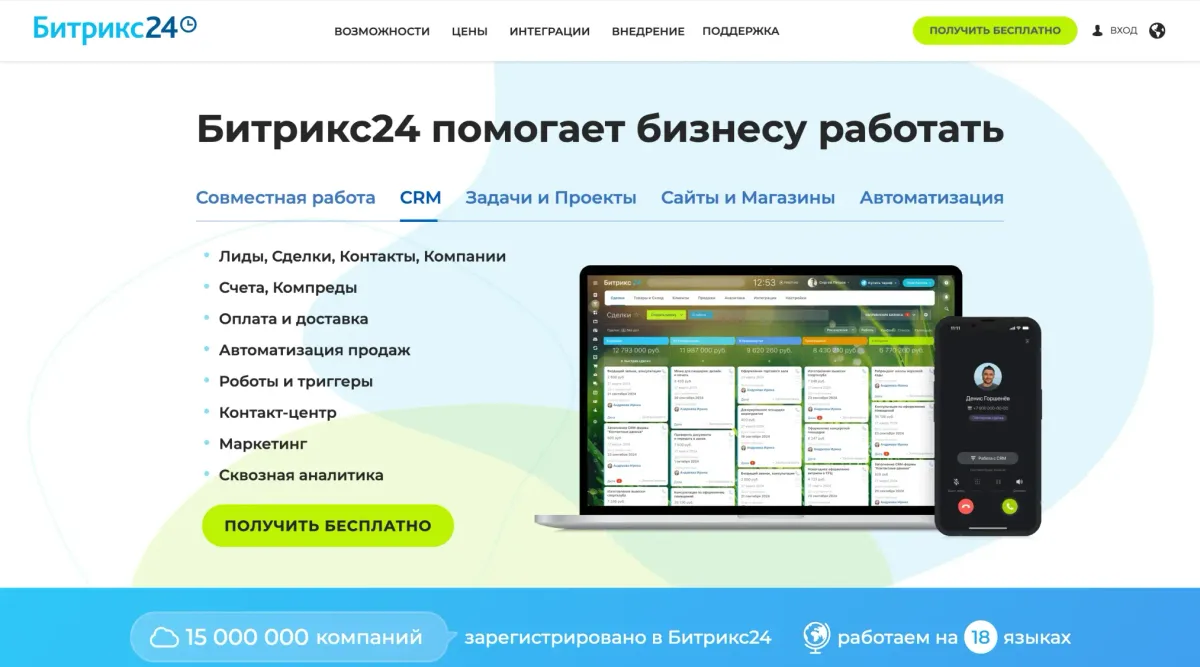Viewport: 1200px width, 667px height.
Task: Go to the ИНТЕГРАЦИИ menu item
Action: tap(549, 31)
